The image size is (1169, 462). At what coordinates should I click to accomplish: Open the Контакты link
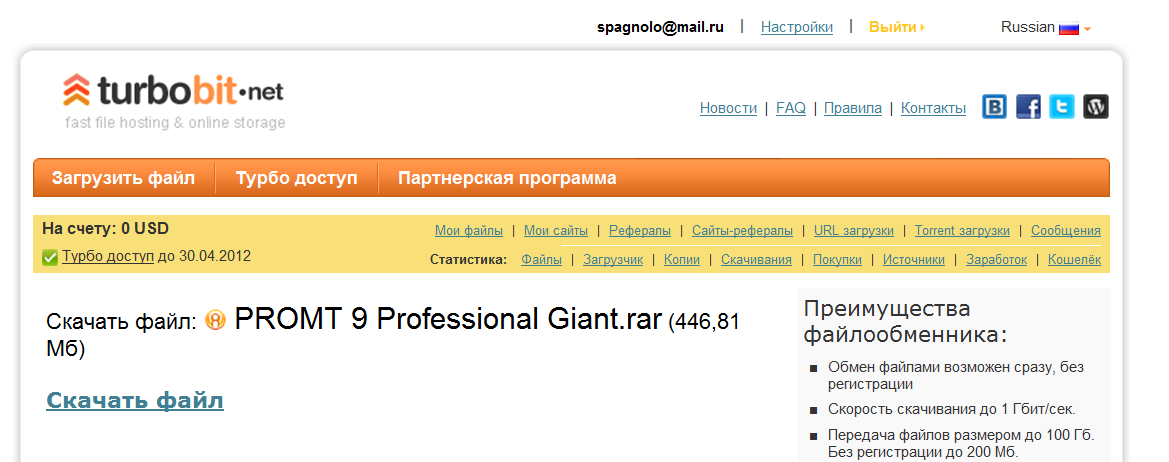coord(933,108)
